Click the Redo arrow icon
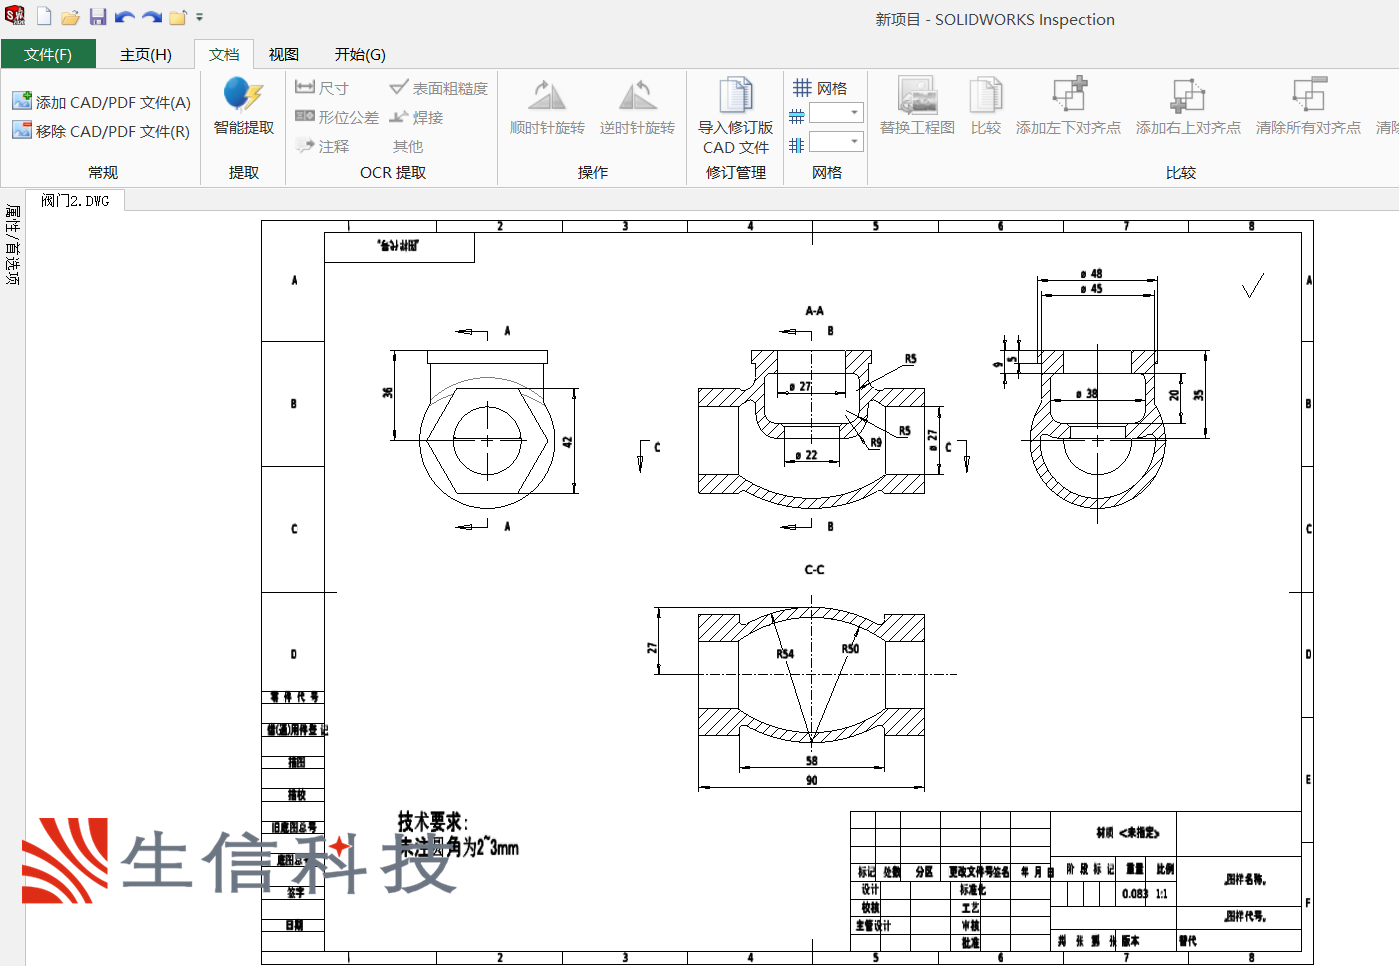 pos(151,17)
